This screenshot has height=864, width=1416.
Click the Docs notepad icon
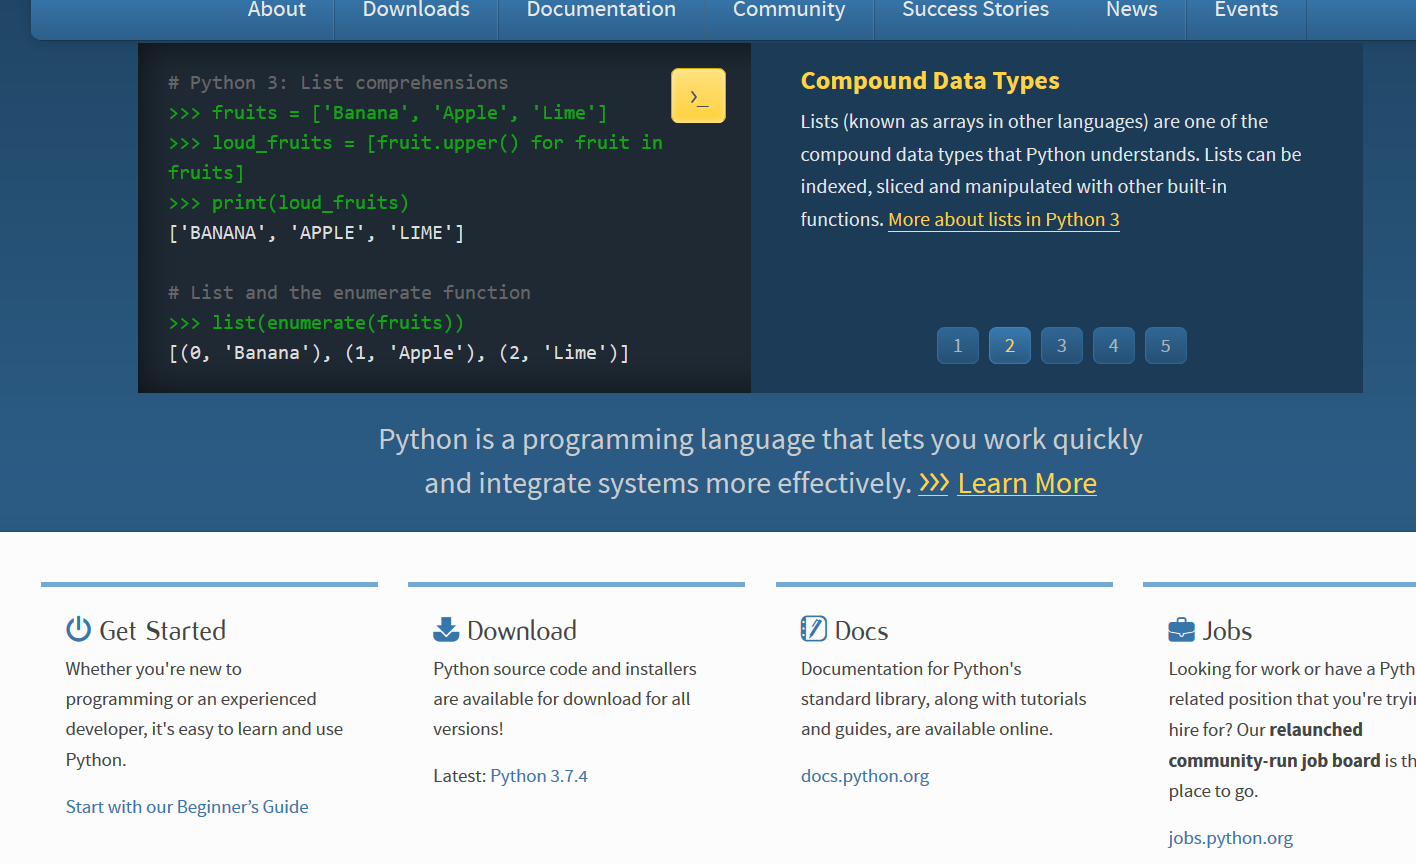point(813,629)
